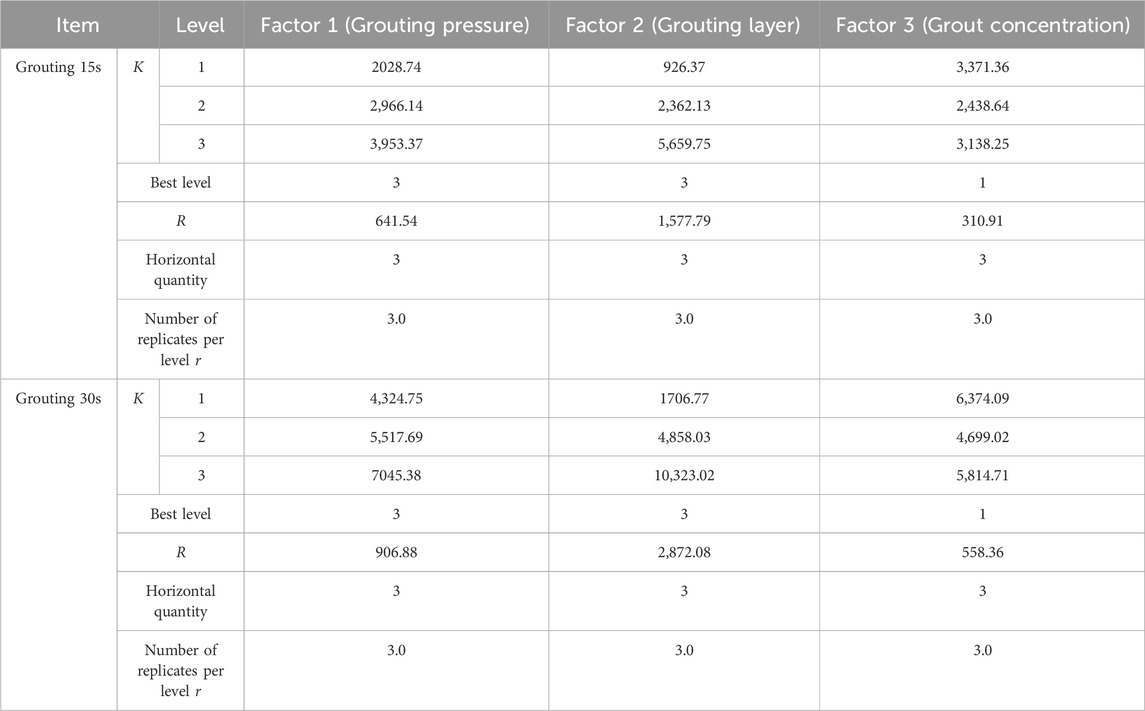Select the cell showing 5,659.75
The width and height of the screenshot is (1145, 711).
(683, 143)
